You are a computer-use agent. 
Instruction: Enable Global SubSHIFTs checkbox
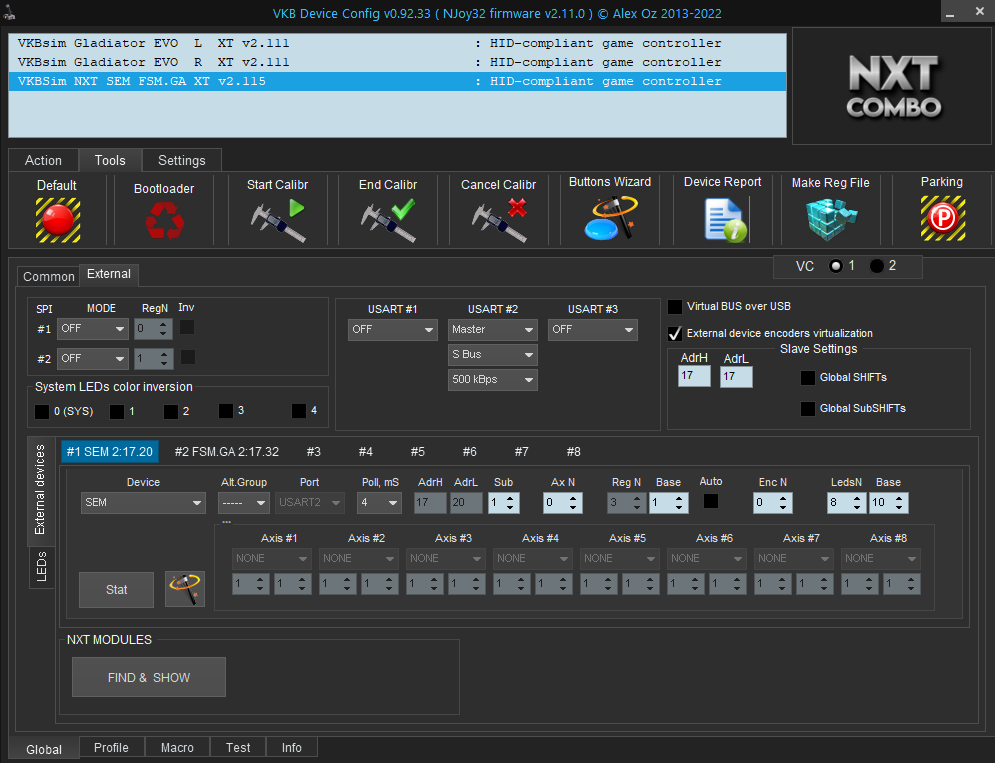(808, 408)
